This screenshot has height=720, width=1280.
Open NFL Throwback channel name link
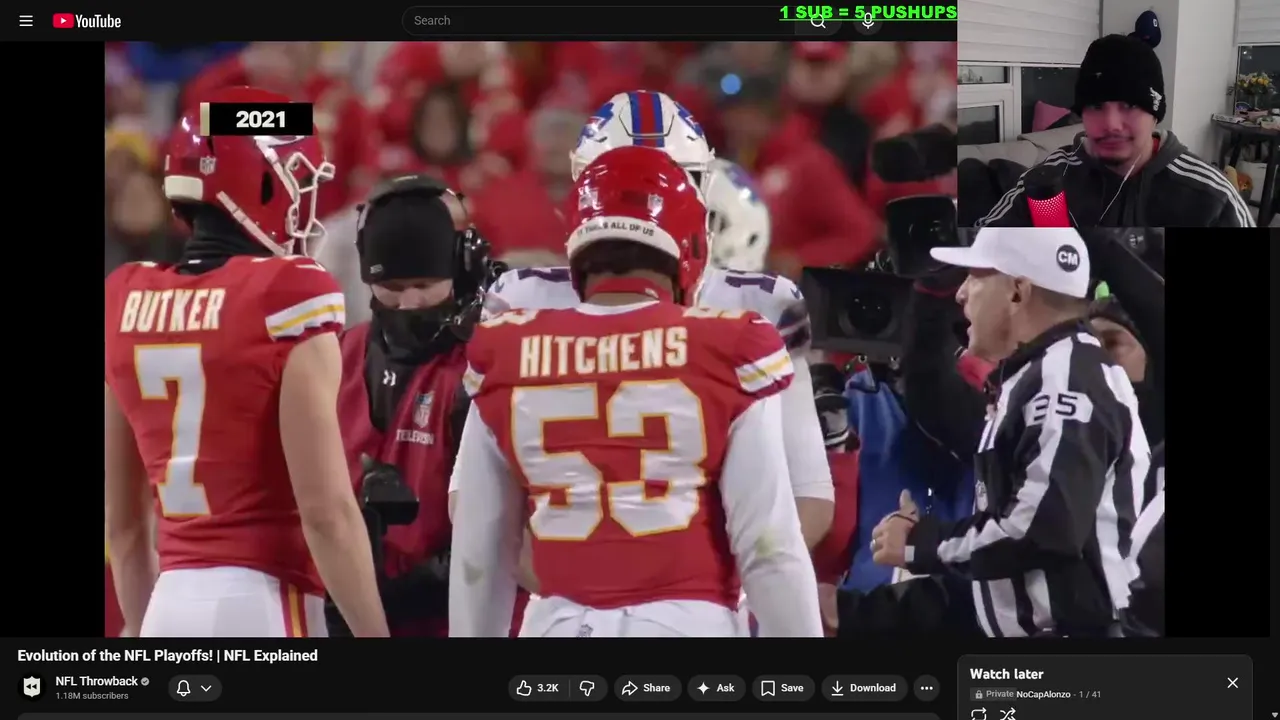96,681
